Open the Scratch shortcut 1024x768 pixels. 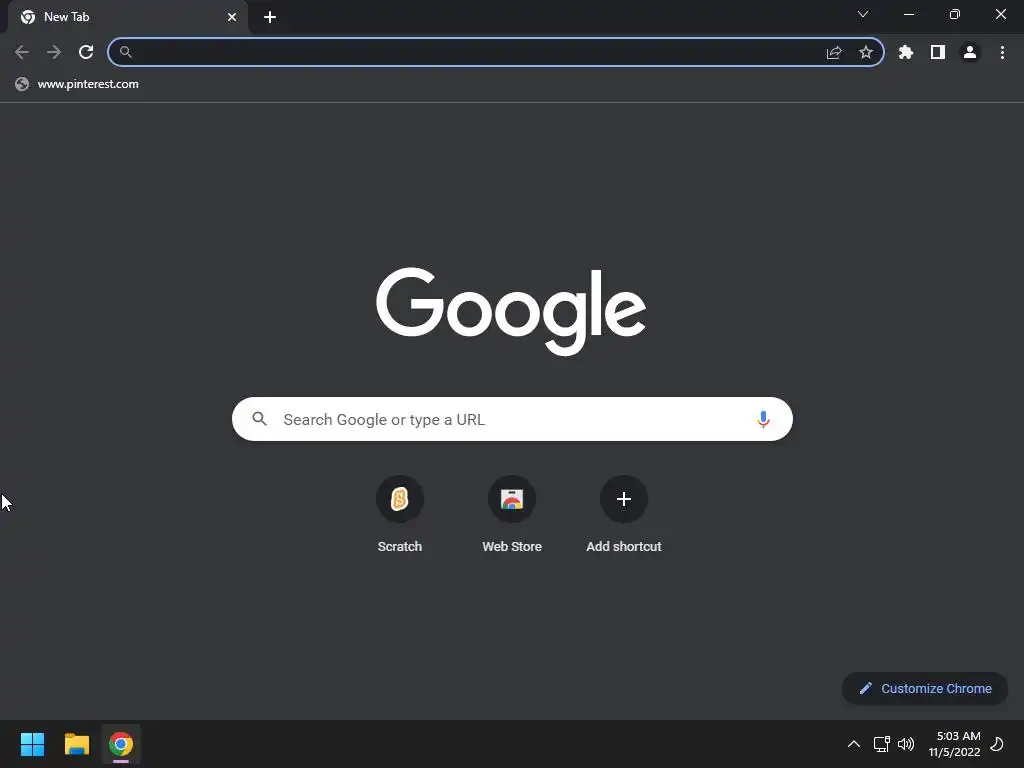[400, 515]
